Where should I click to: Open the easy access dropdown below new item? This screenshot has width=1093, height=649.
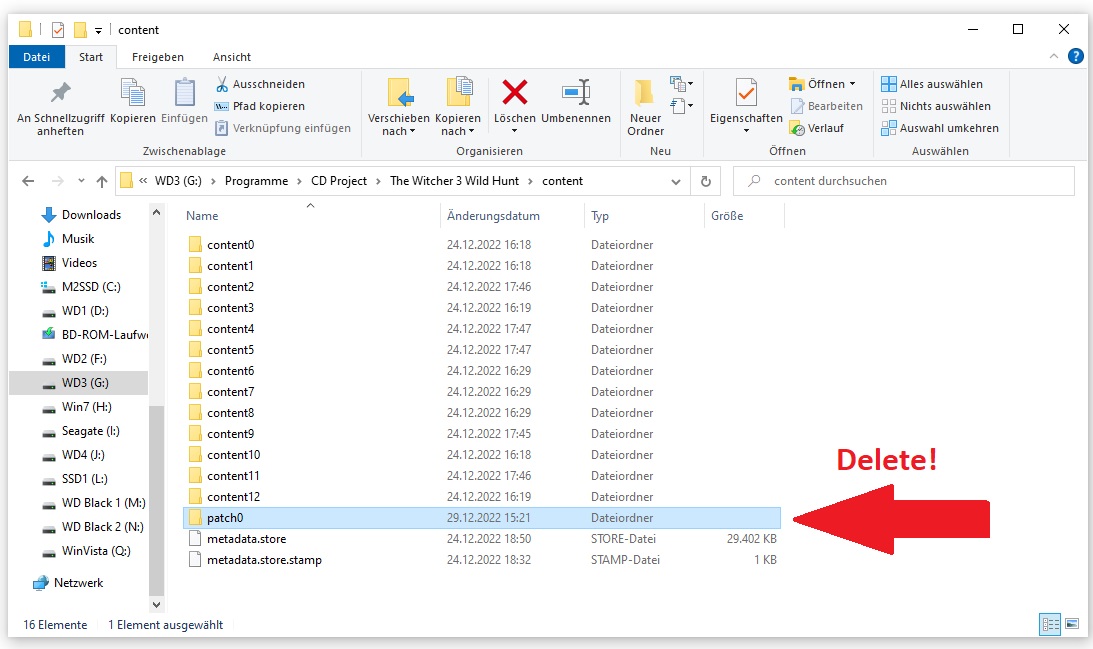point(682,106)
